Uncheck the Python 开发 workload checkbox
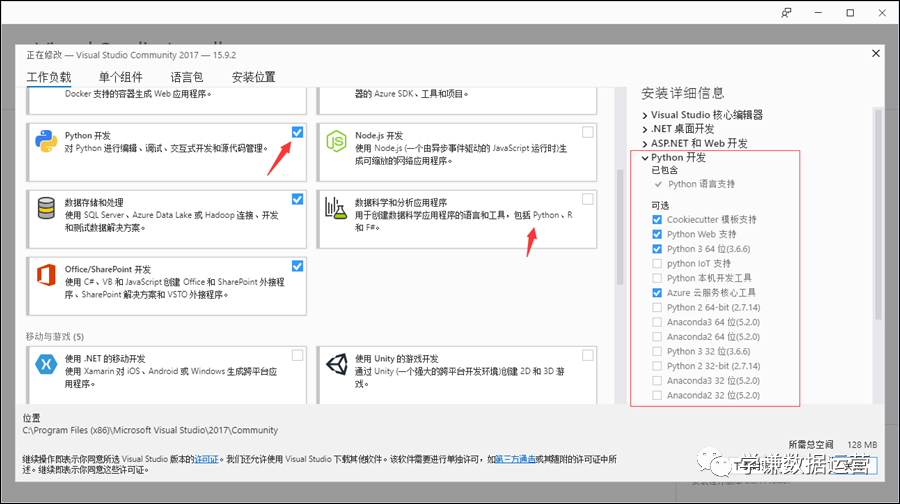900x504 pixels. pos(297,132)
